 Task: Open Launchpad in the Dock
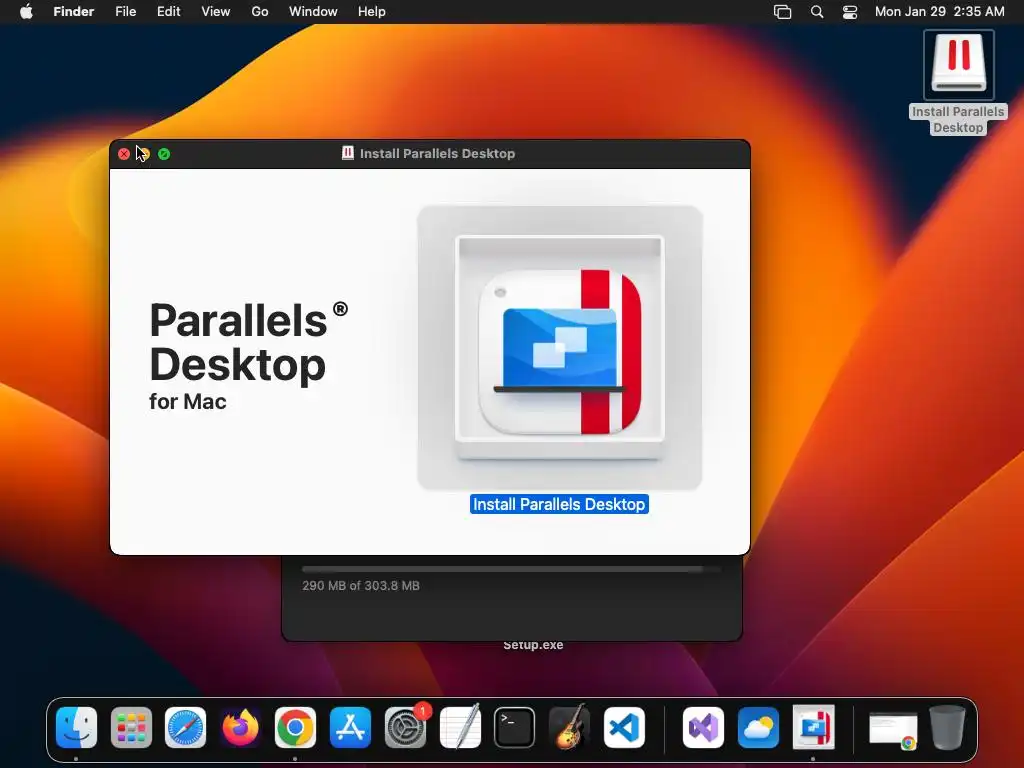(x=131, y=728)
